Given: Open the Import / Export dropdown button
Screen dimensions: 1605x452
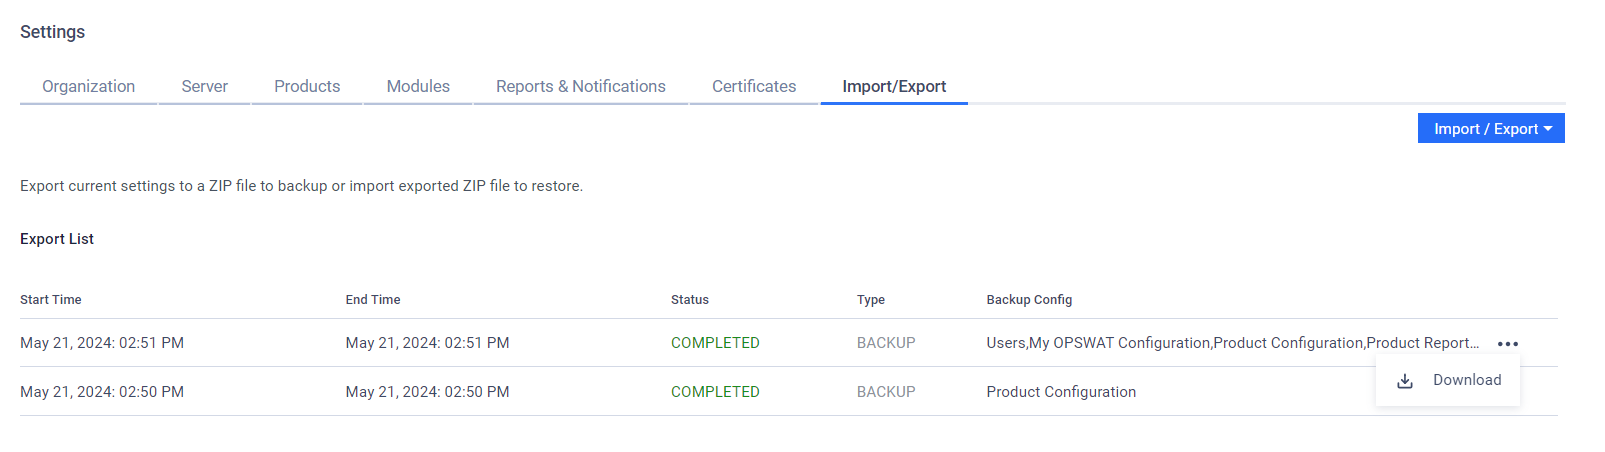Looking at the screenshot, I should (x=1491, y=128).
